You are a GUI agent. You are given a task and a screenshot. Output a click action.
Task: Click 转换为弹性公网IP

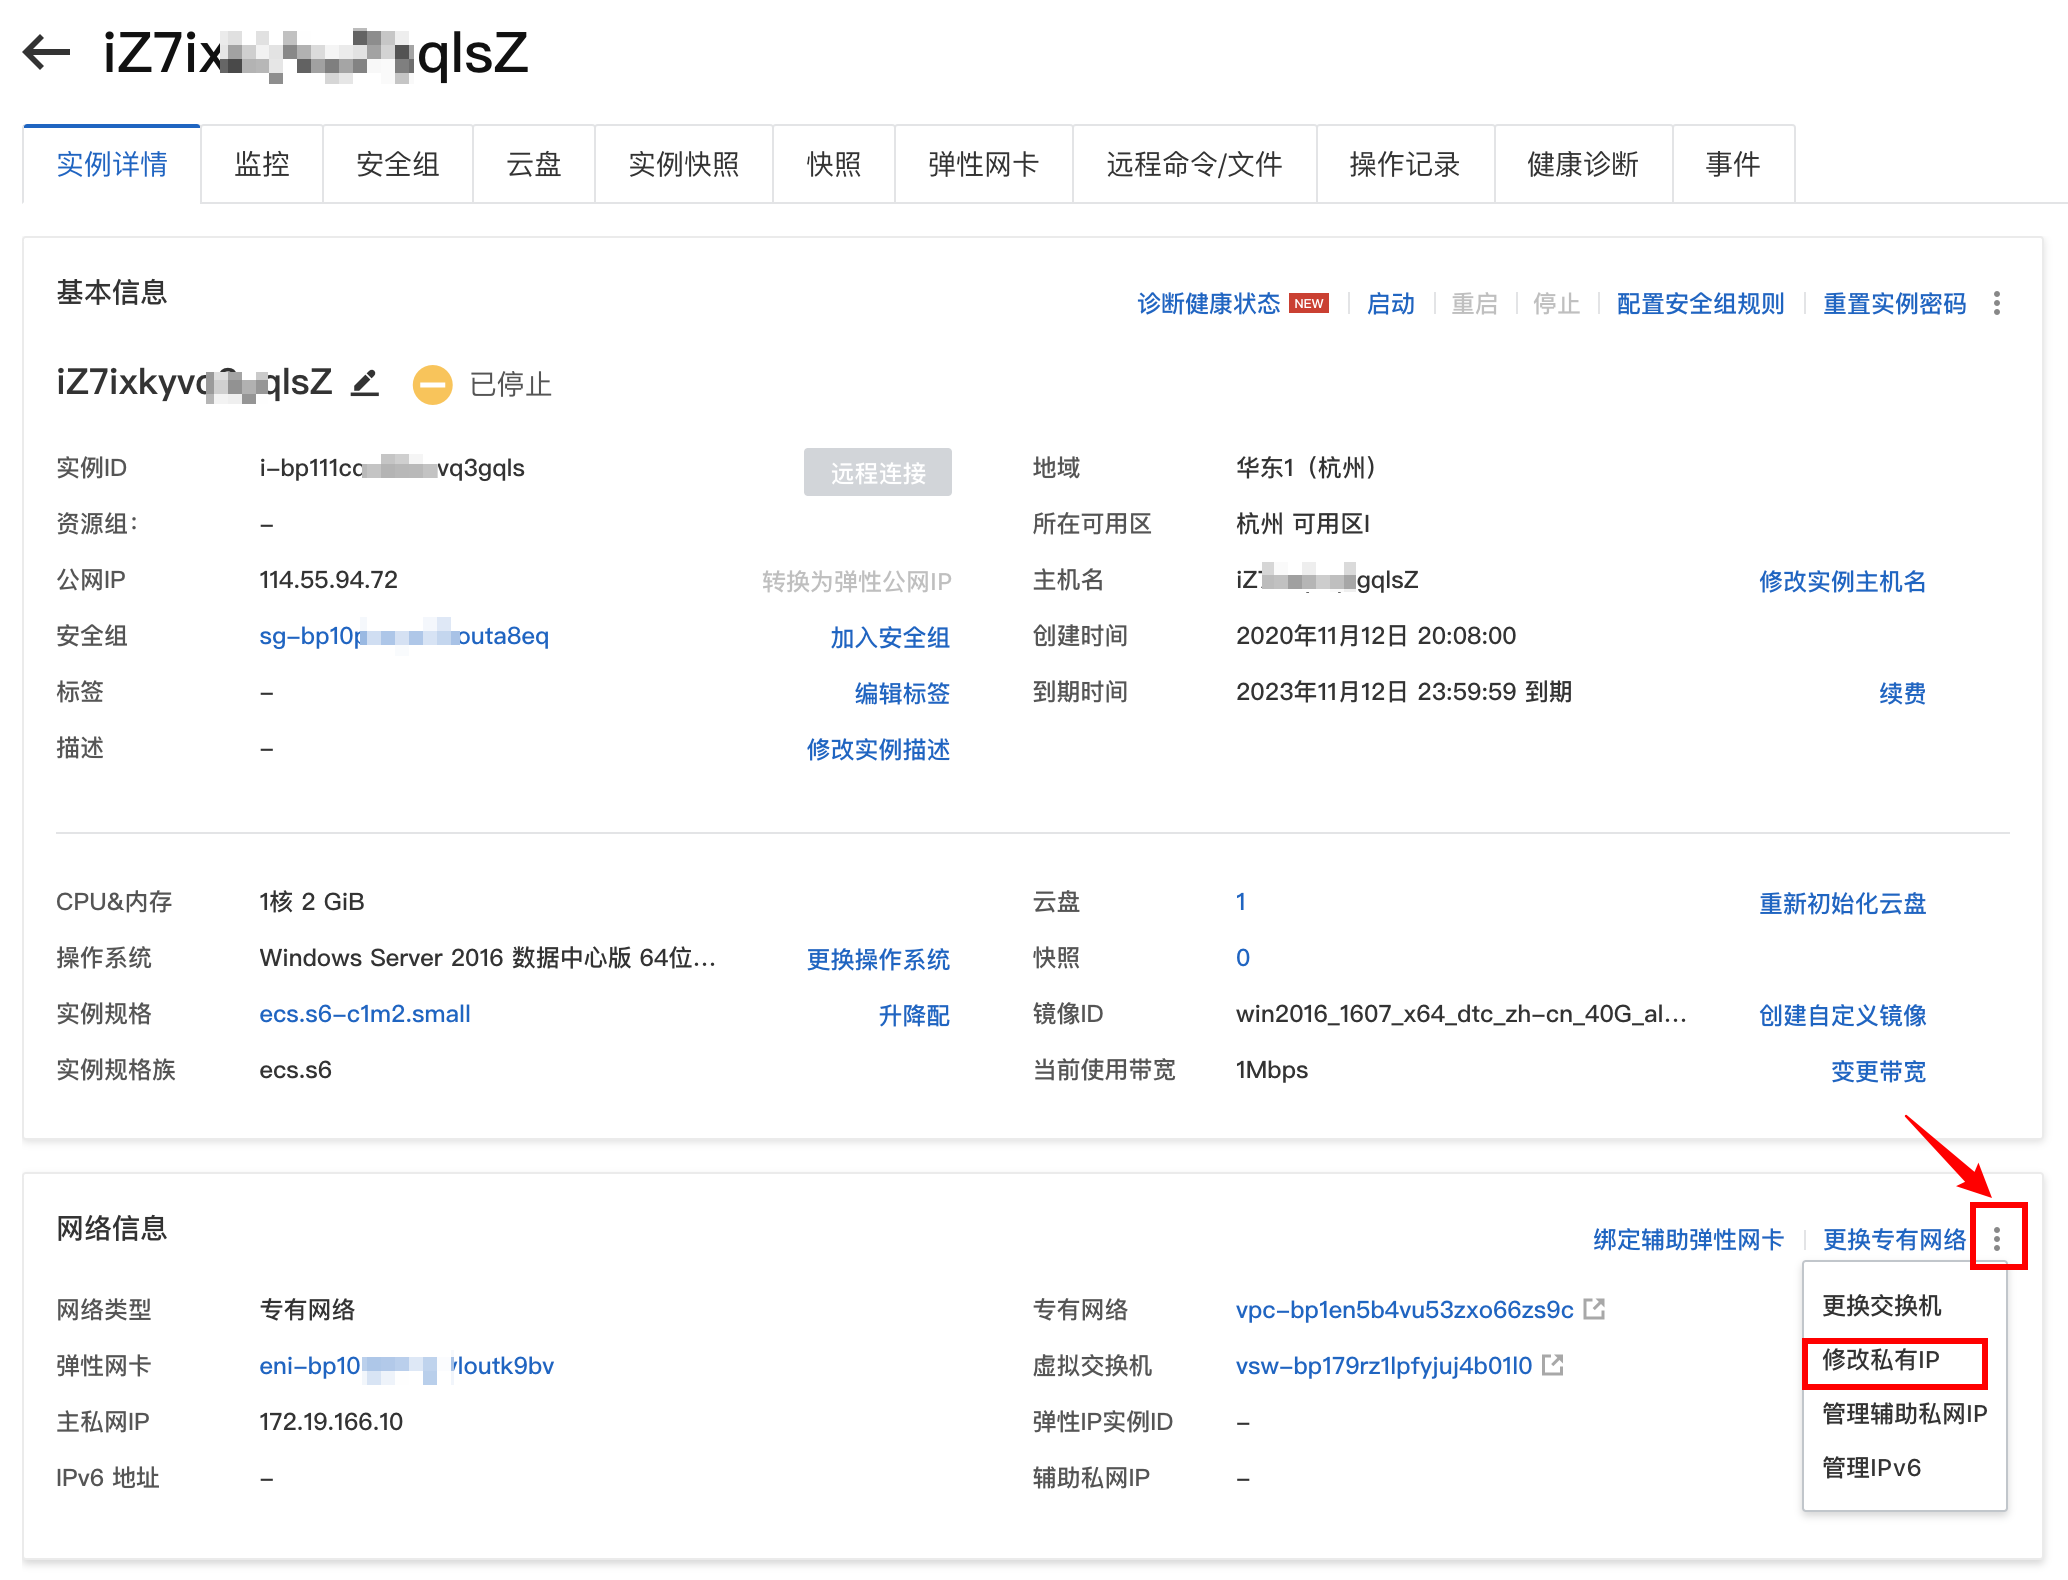tap(857, 581)
